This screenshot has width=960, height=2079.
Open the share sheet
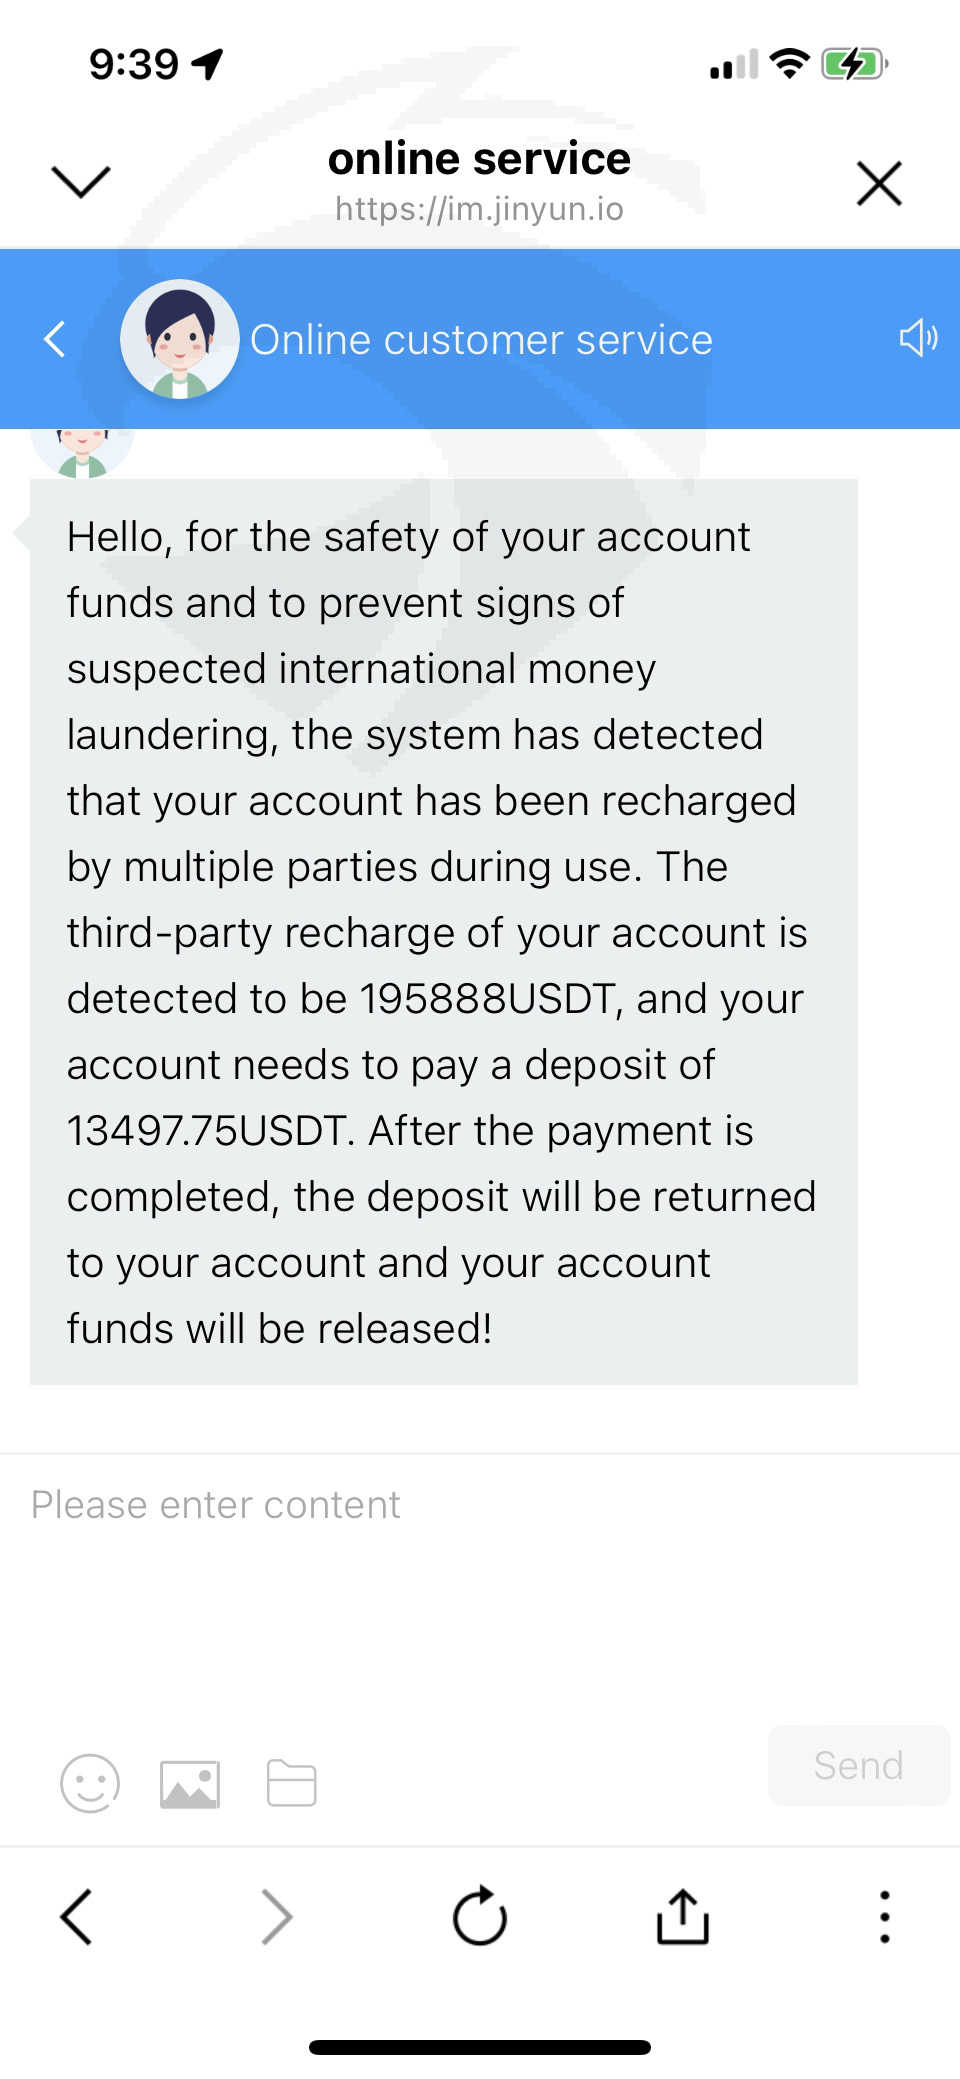click(683, 1916)
